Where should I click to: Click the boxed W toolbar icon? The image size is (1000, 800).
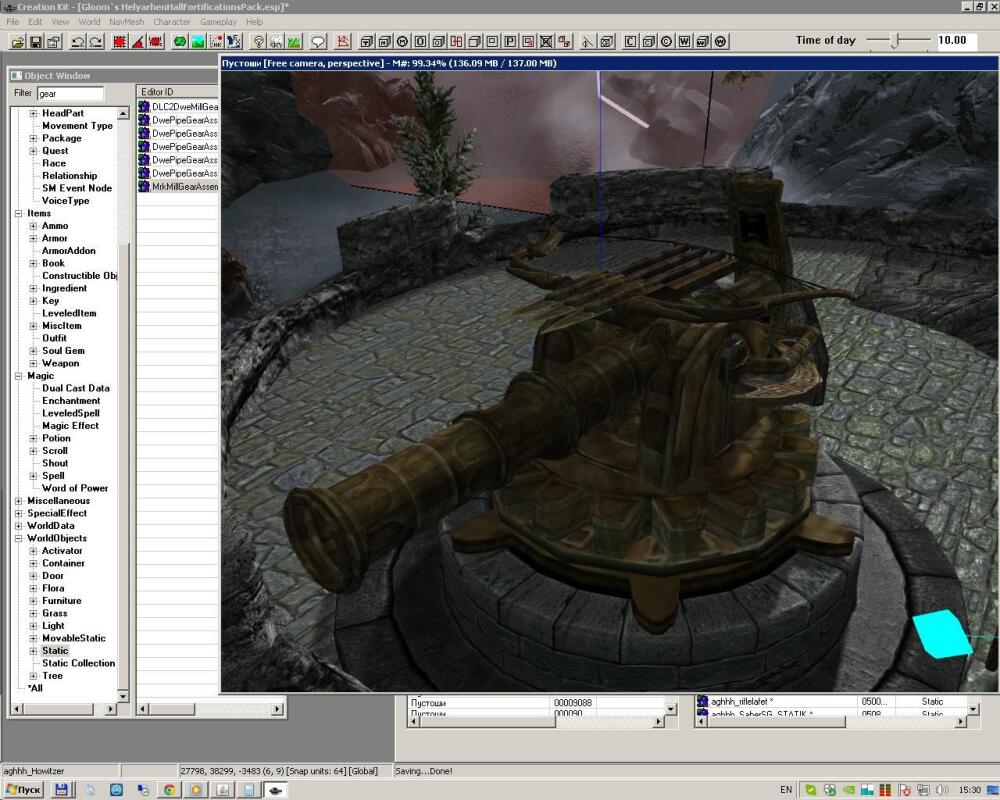pos(684,42)
